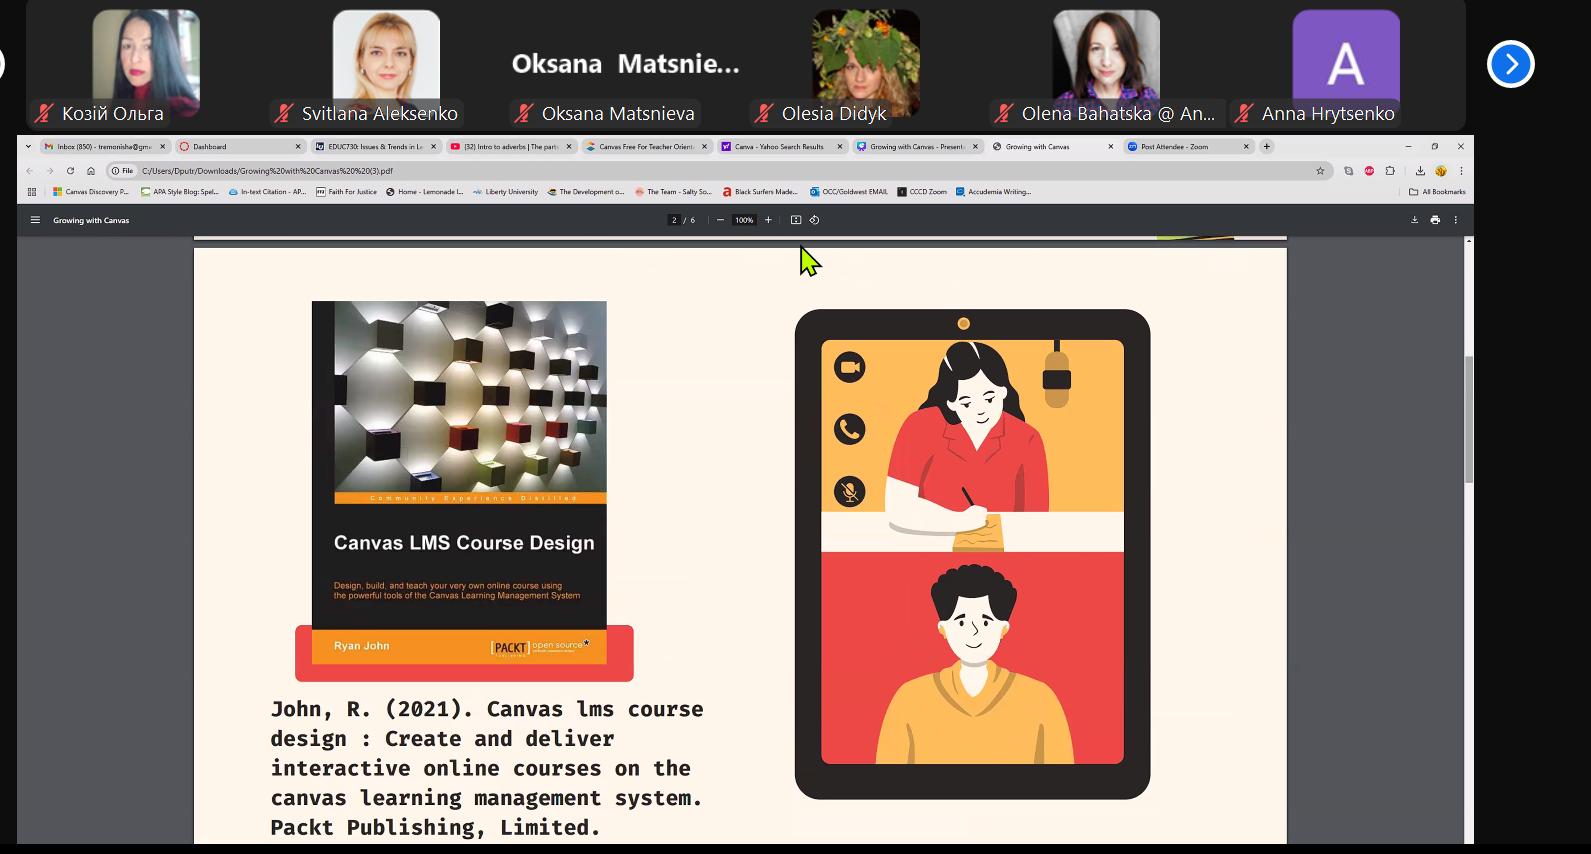Open The Development bookmark

[586, 192]
